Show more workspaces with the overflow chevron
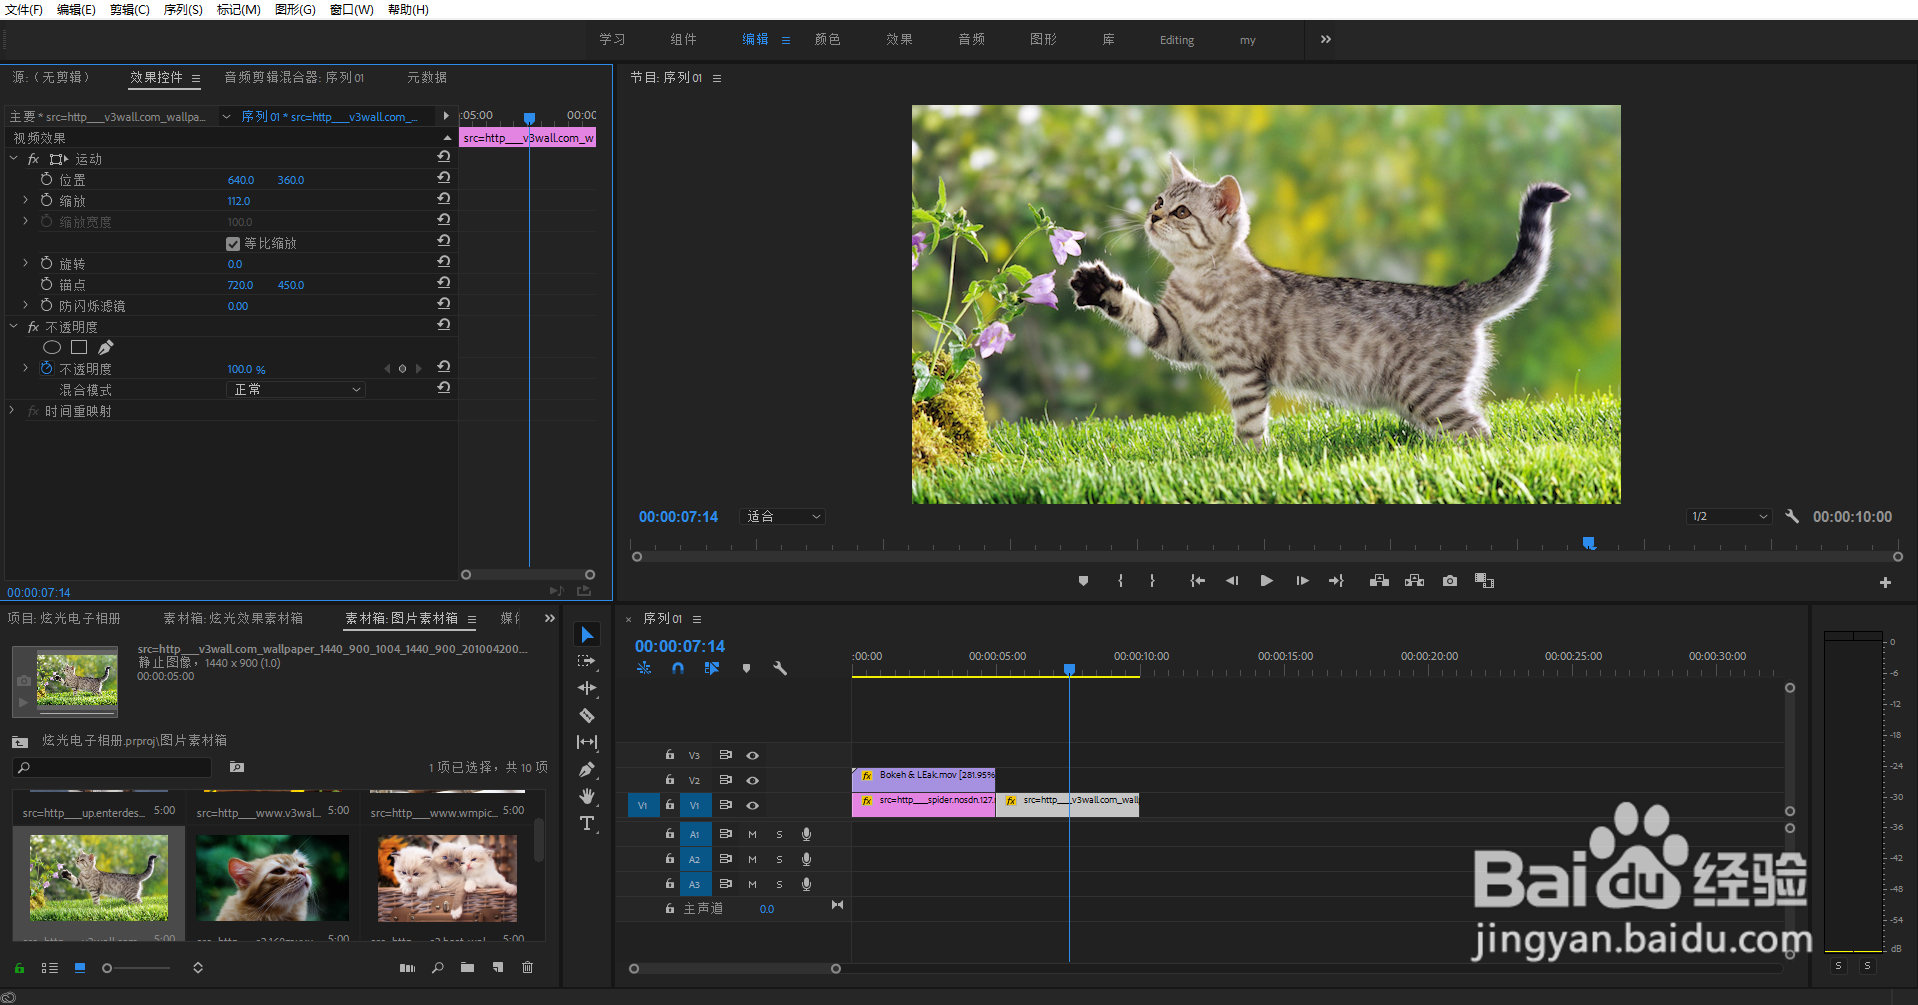 pos(1326,39)
